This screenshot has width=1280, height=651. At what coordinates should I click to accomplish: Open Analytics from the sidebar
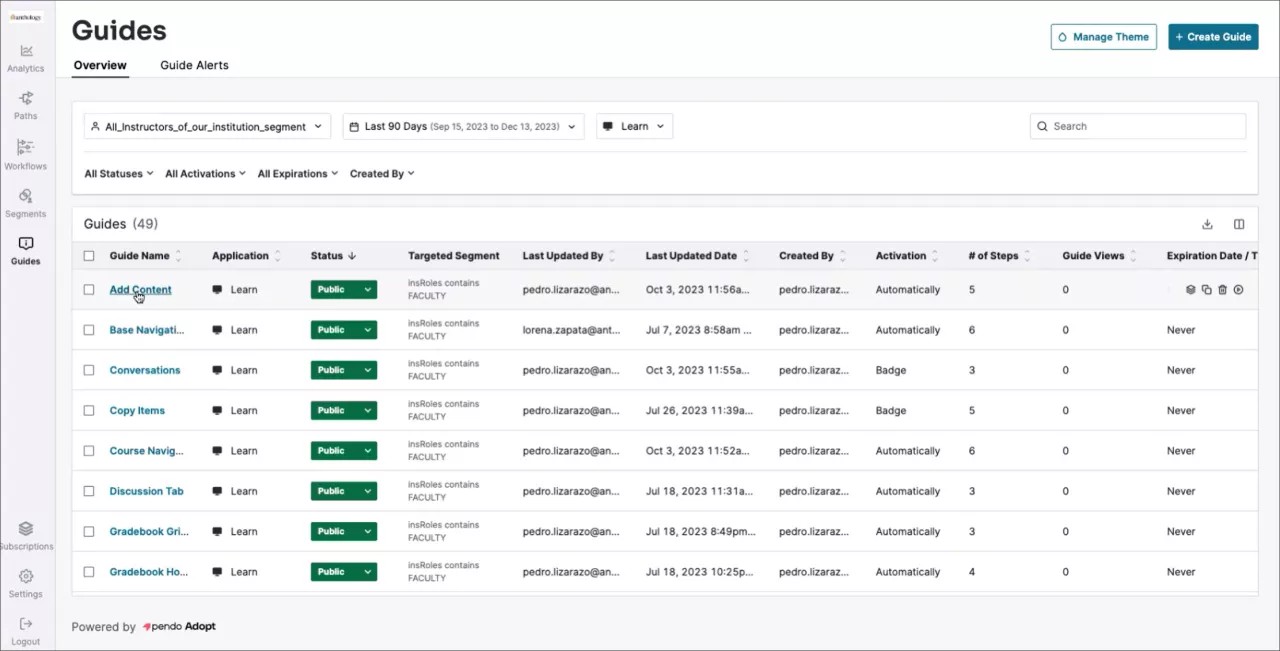[x=26, y=58]
